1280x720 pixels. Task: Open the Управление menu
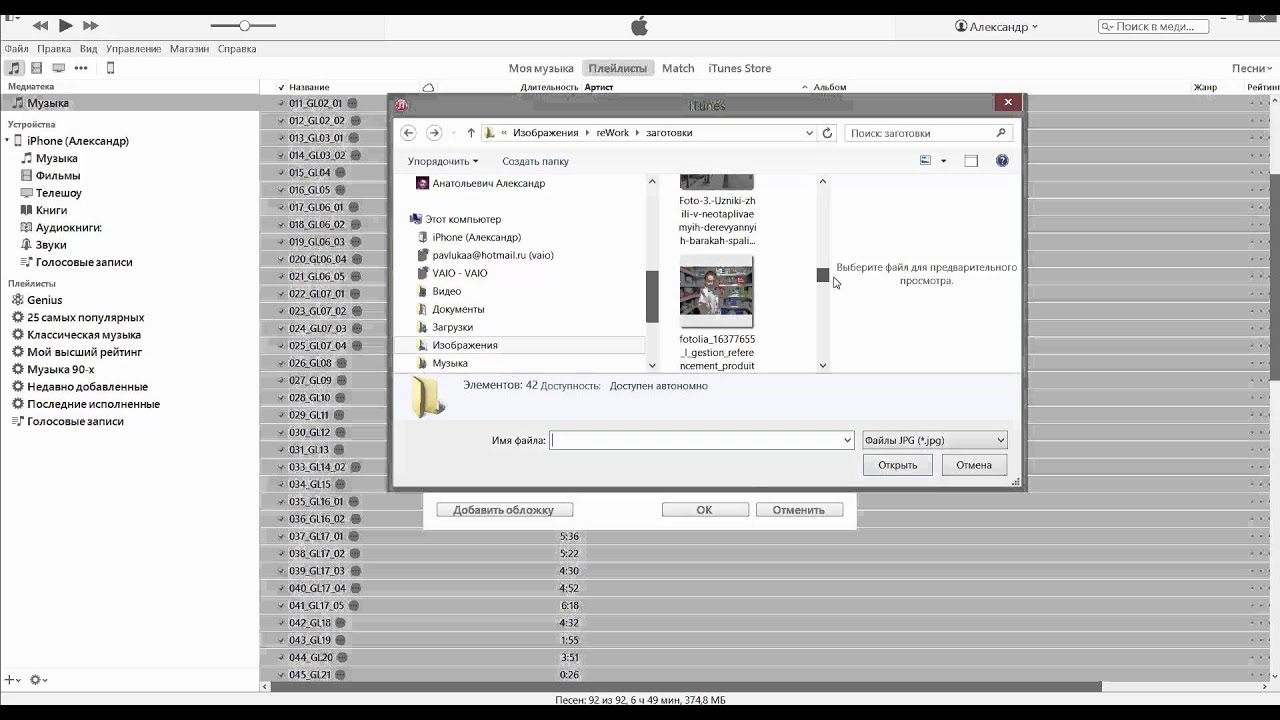tap(133, 49)
